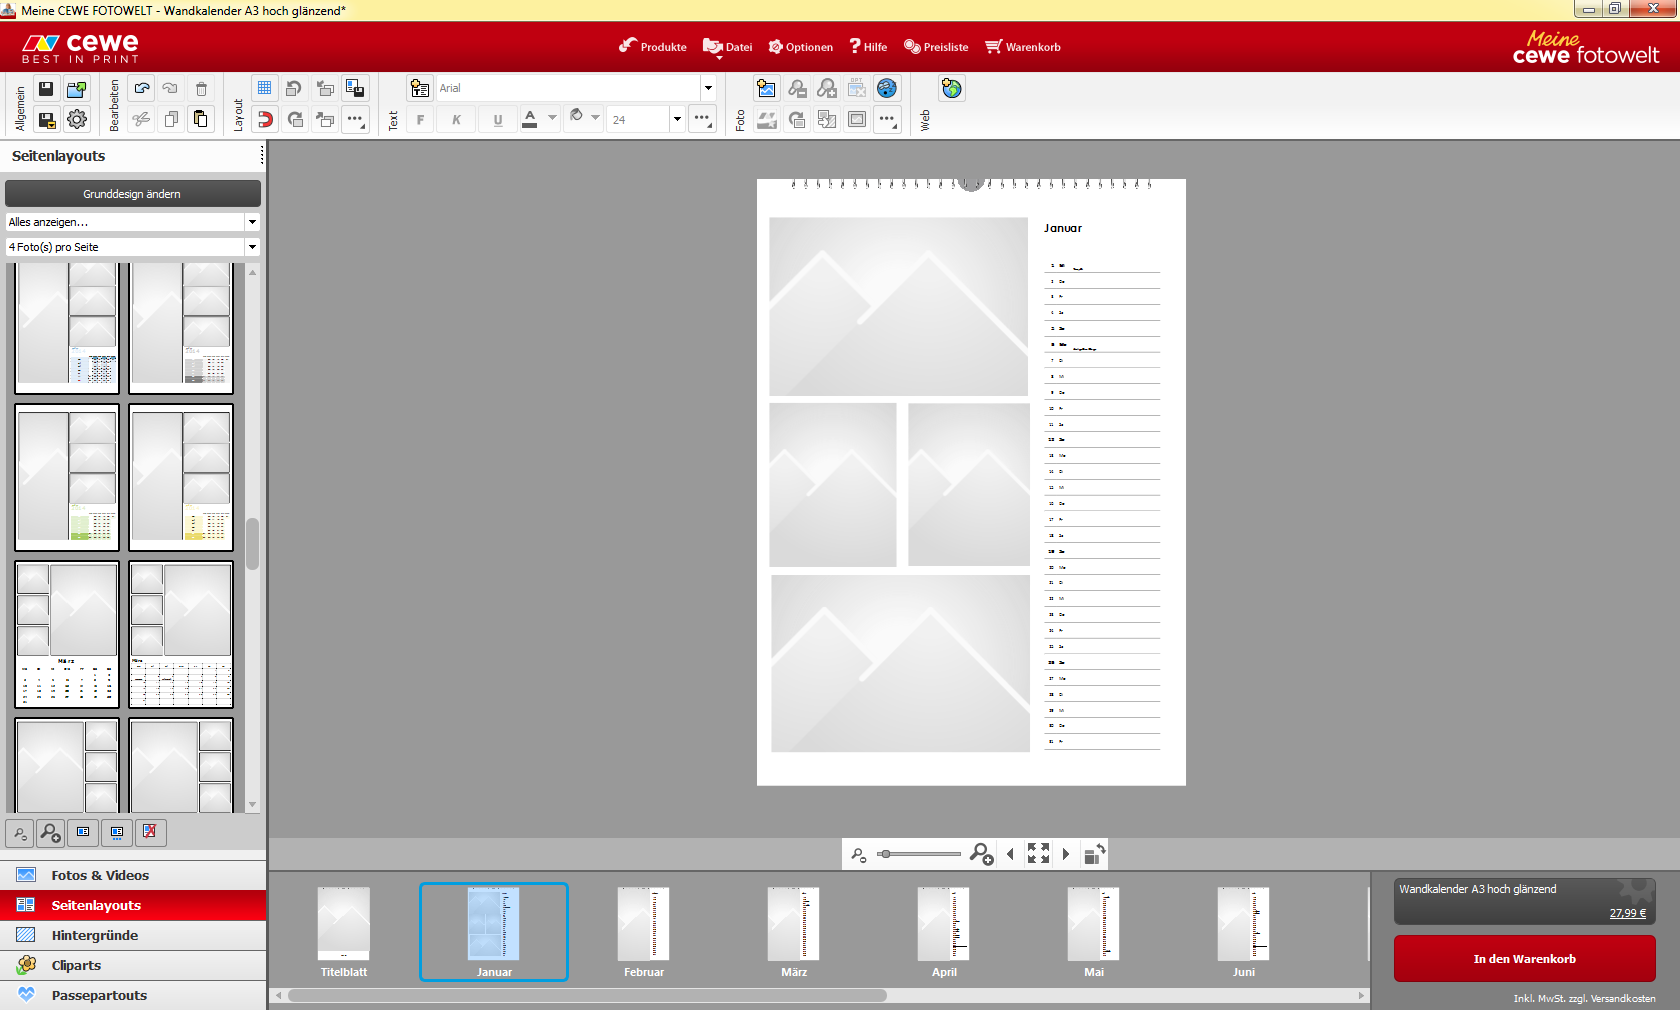Viewport: 1680px width, 1010px height.
Task: Open the '4 Foto(s) pro Seite' dropdown
Action: pos(252,247)
